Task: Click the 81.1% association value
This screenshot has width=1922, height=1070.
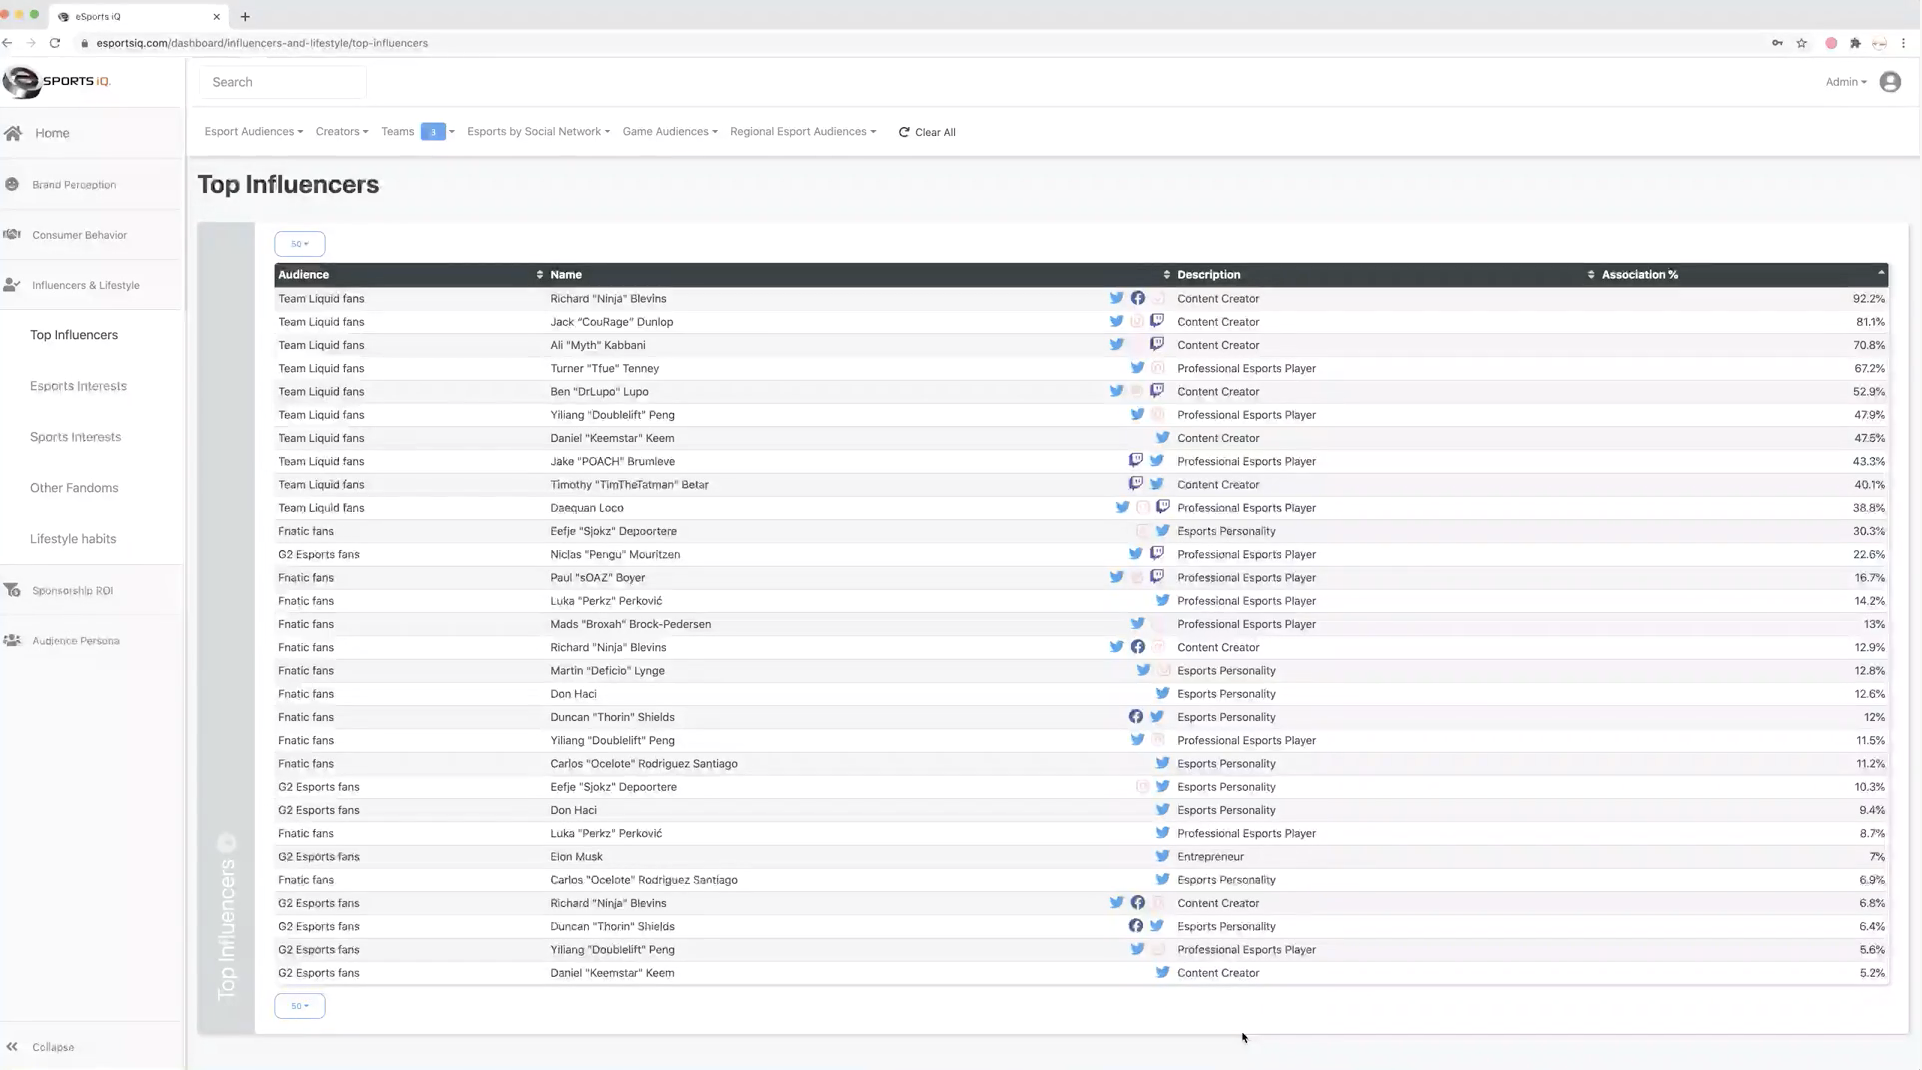Action: click(x=1870, y=321)
